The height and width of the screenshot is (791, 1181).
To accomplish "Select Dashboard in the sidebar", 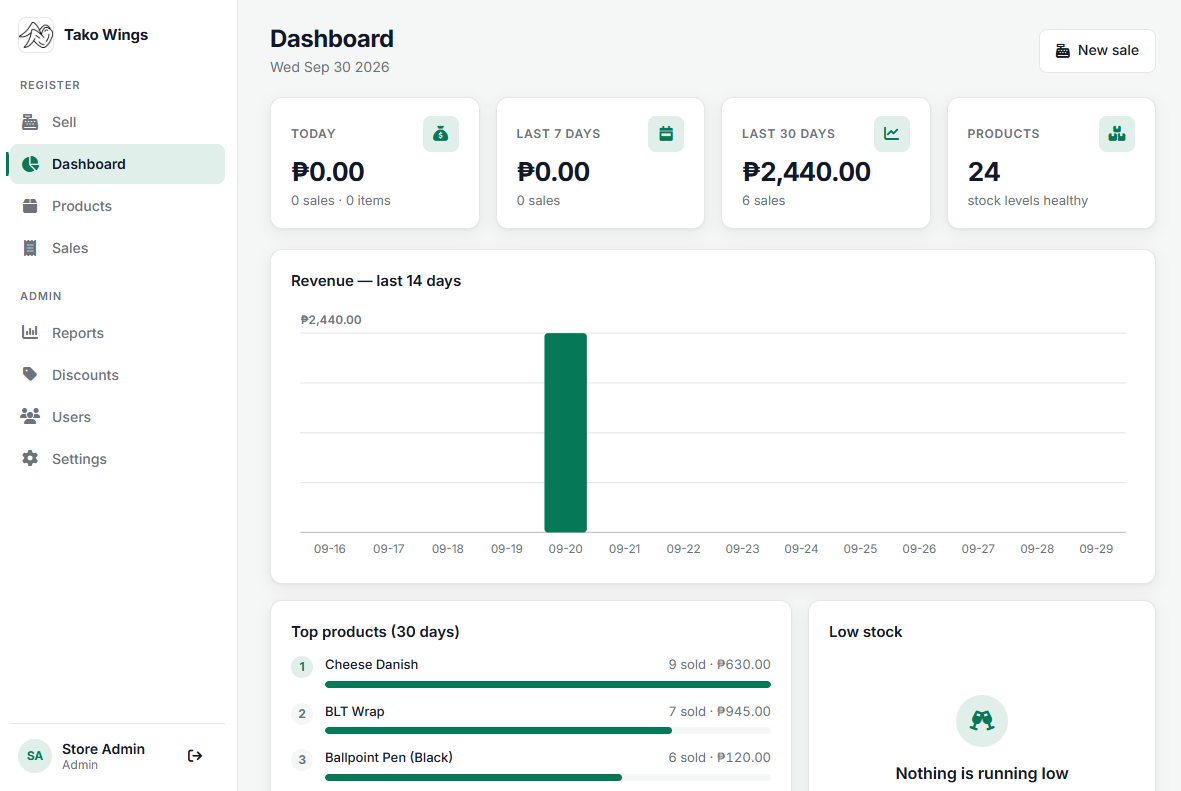I will coord(117,164).
